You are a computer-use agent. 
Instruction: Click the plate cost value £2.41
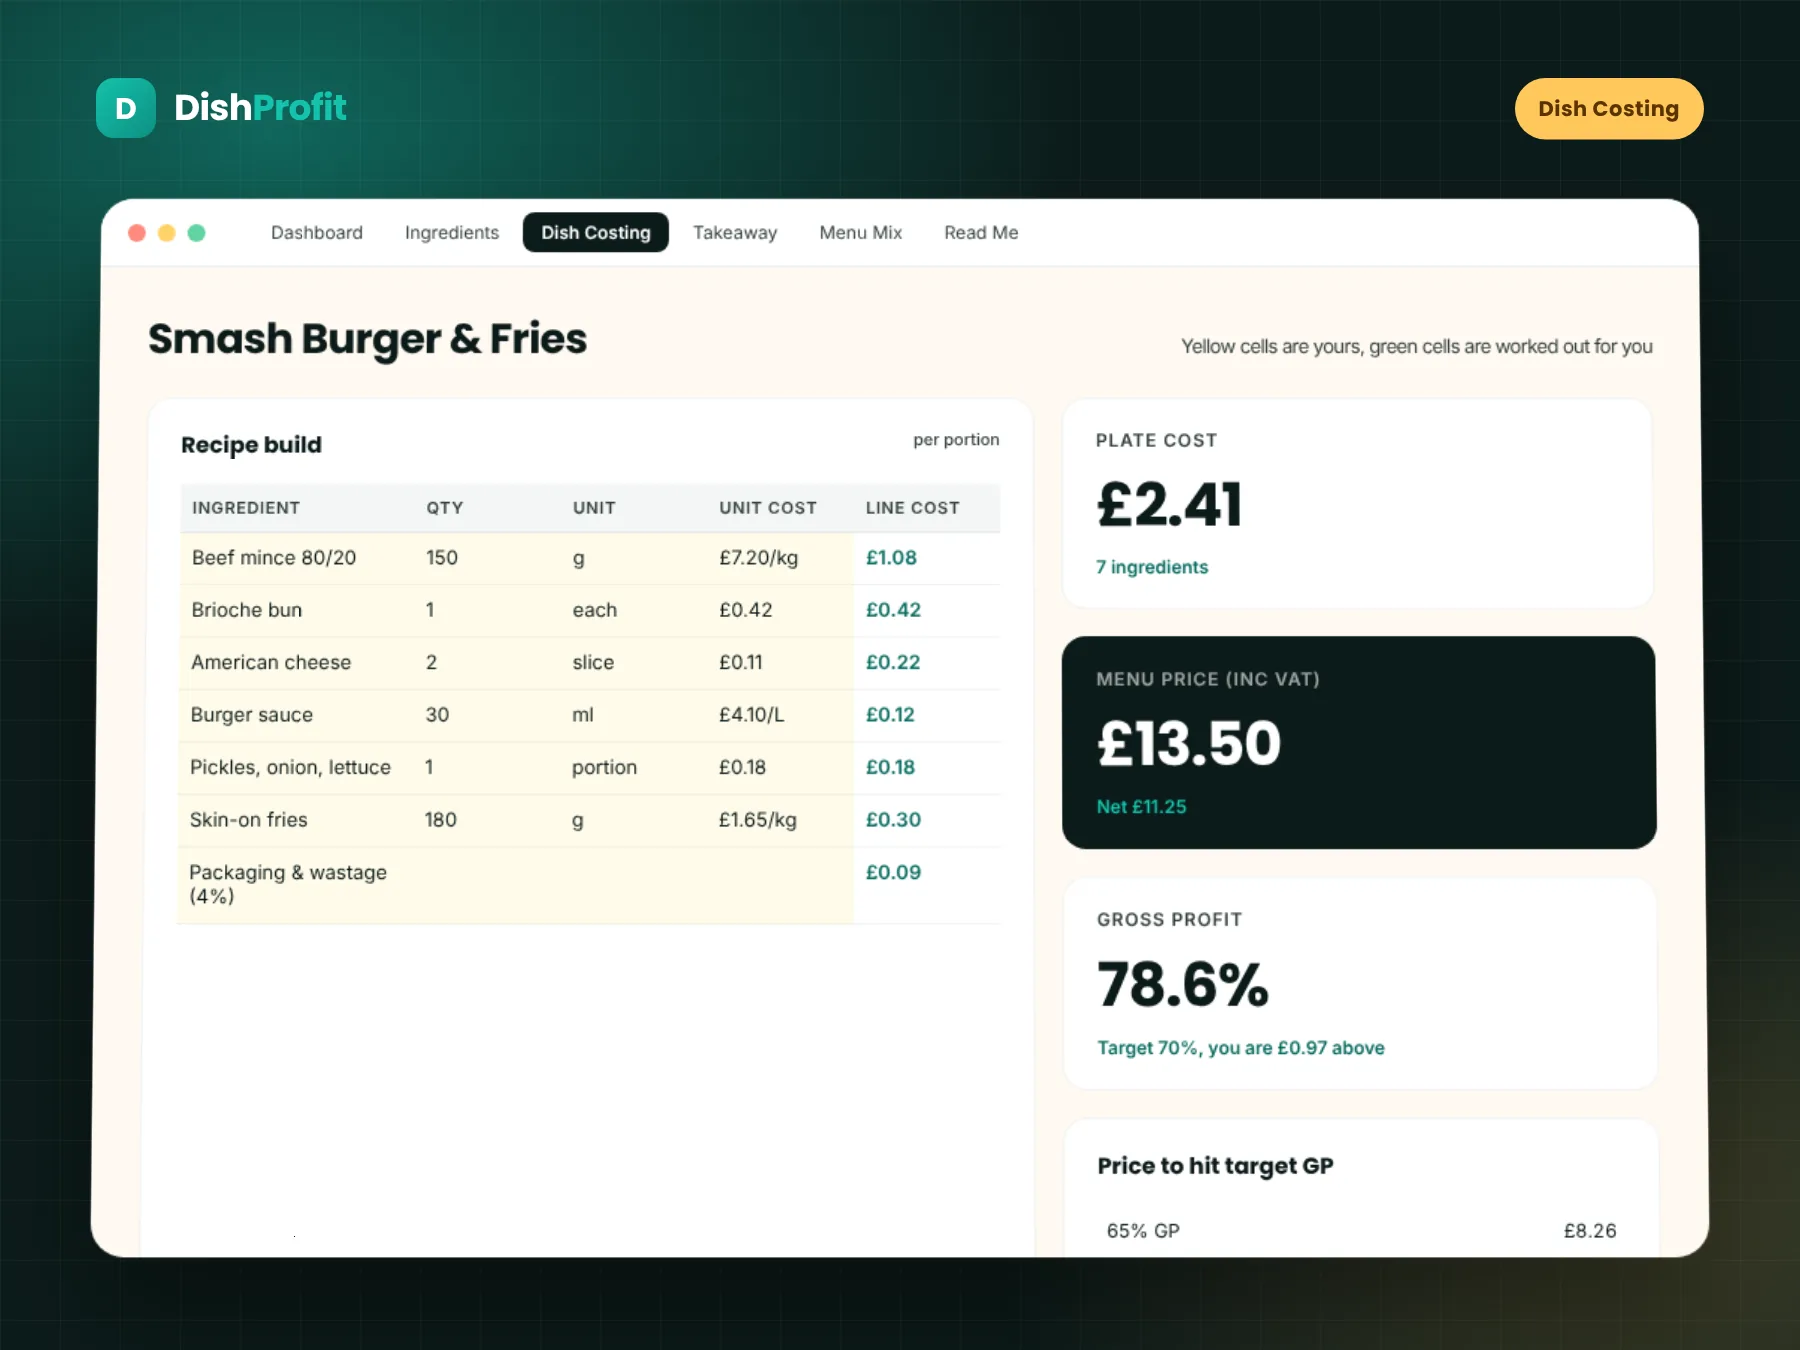point(1169,504)
